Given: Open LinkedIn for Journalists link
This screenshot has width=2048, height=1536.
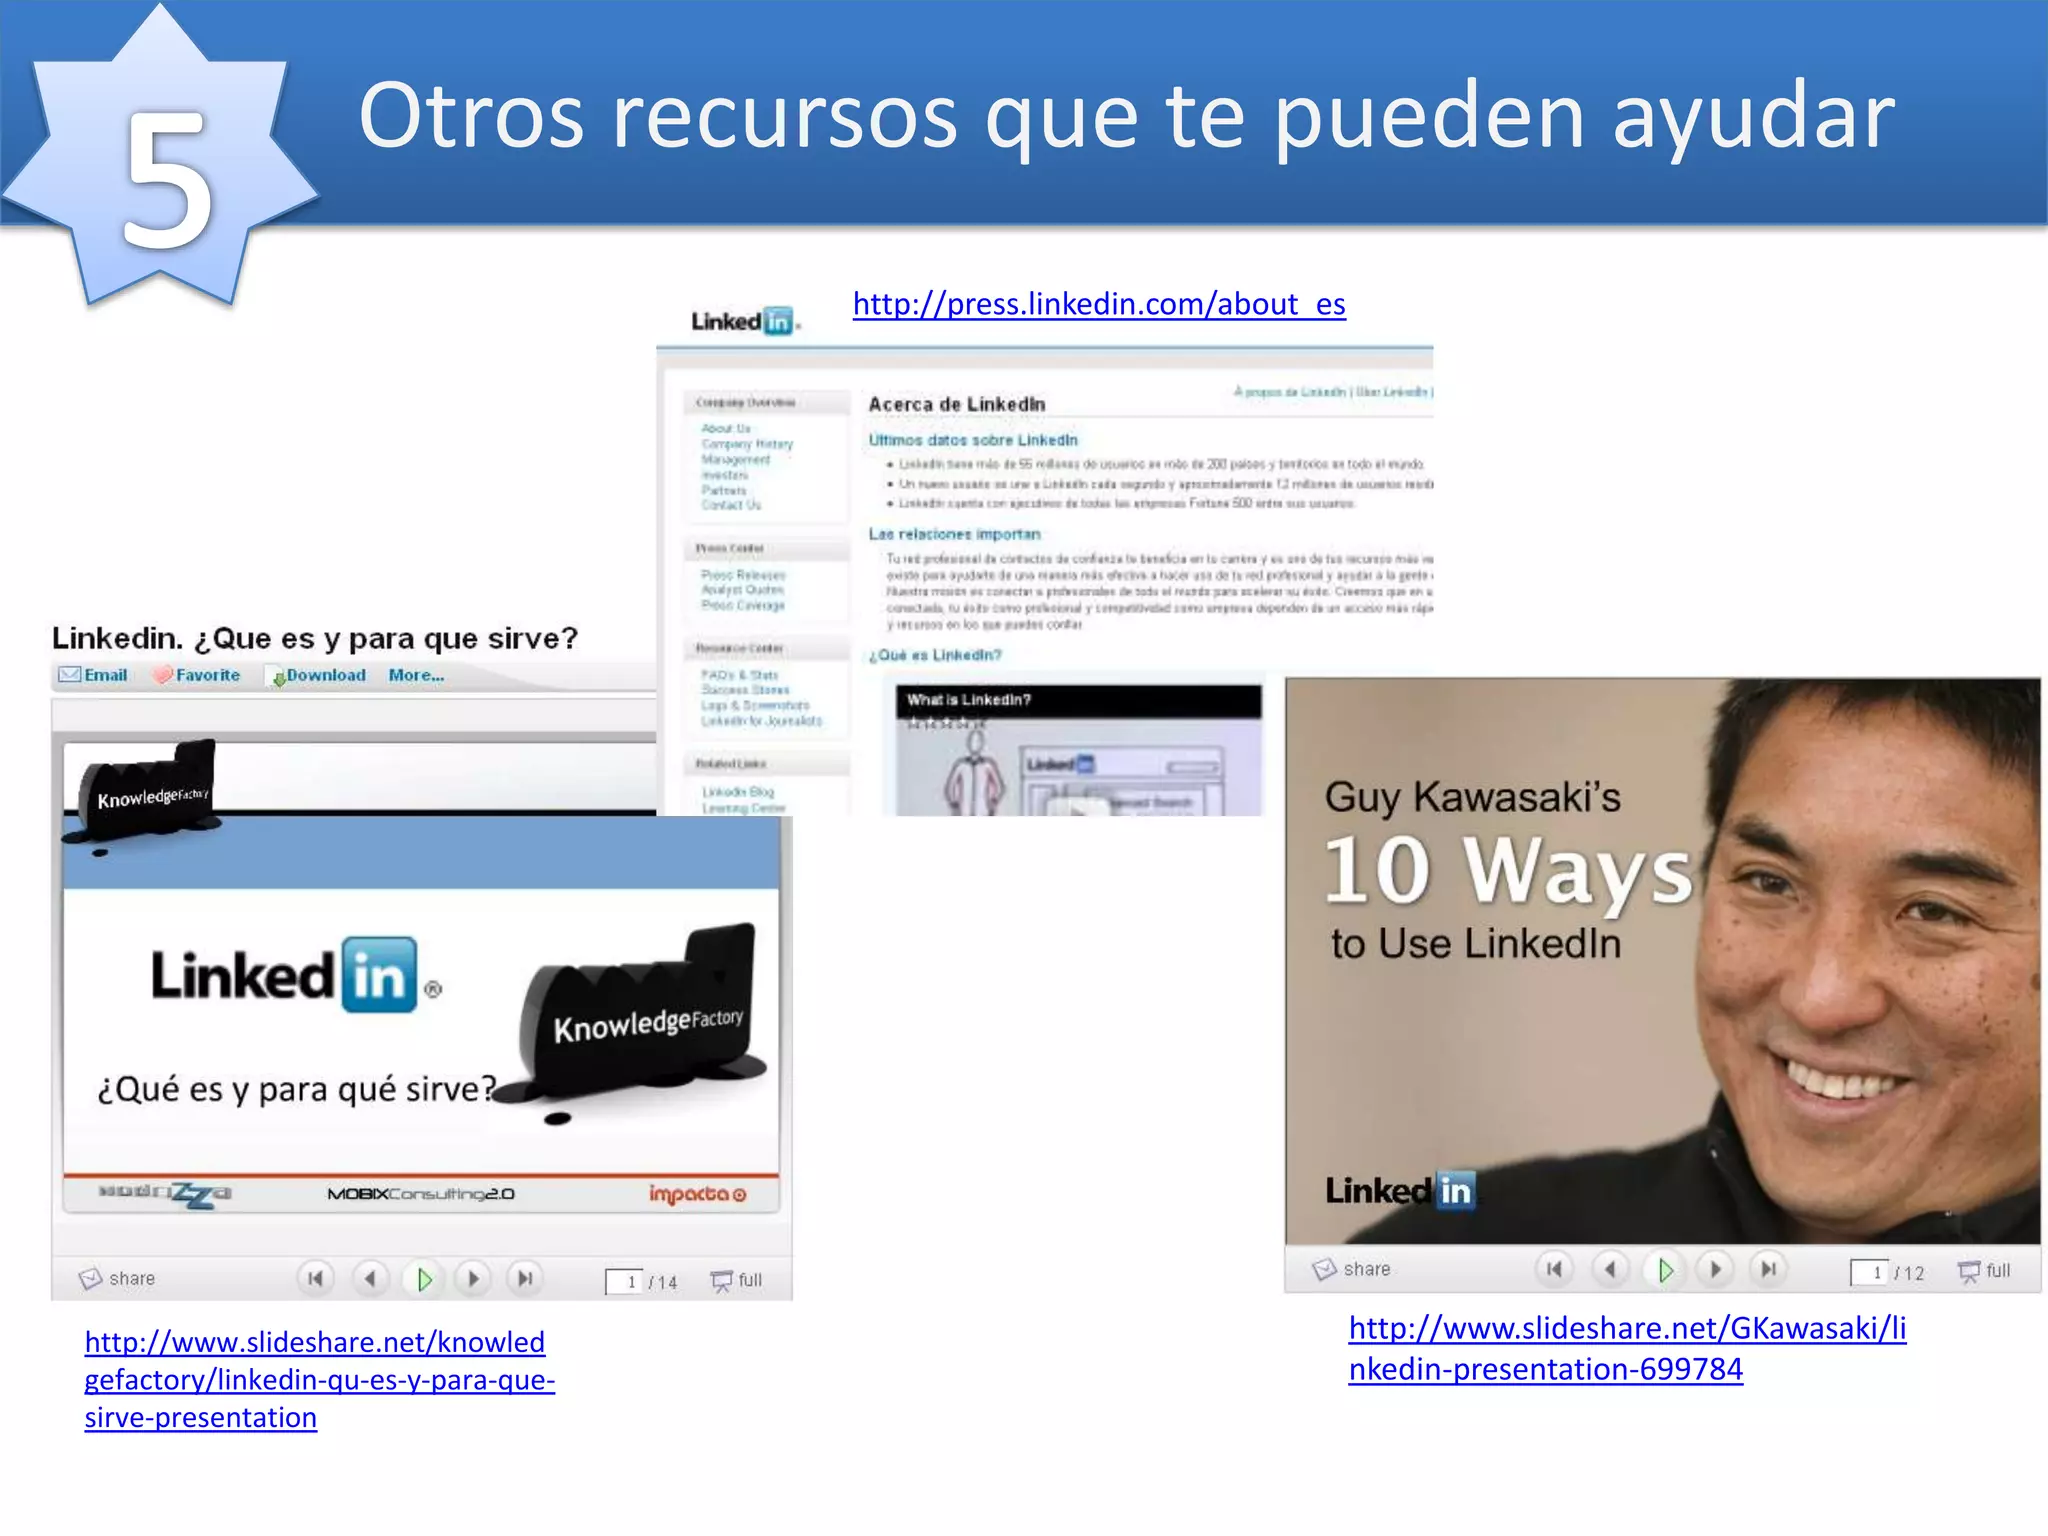Looking at the screenshot, I should [x=762, y=720].
